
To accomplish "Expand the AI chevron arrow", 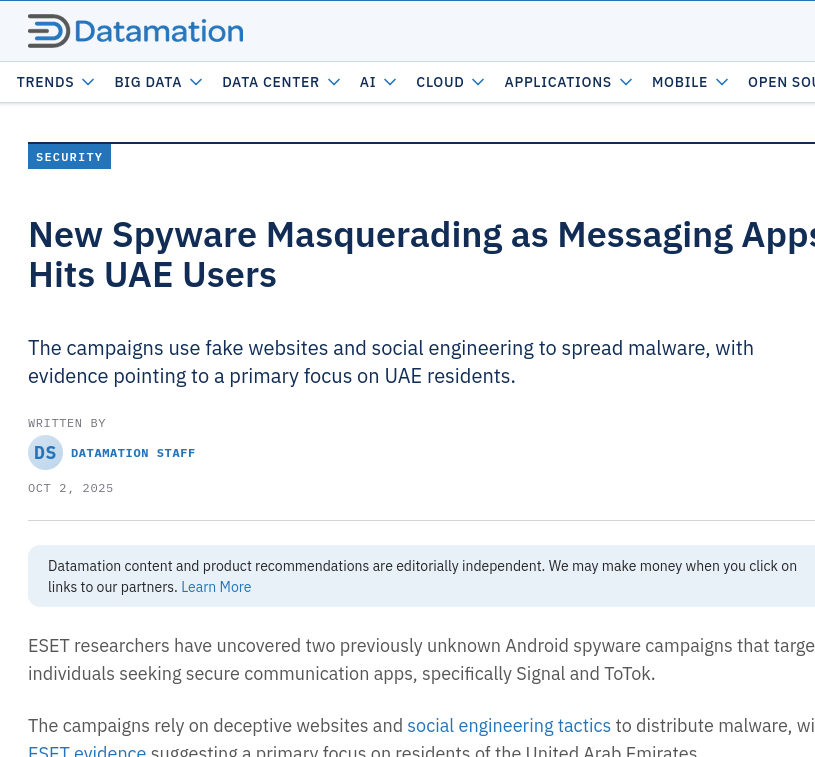I will point(390,82).
